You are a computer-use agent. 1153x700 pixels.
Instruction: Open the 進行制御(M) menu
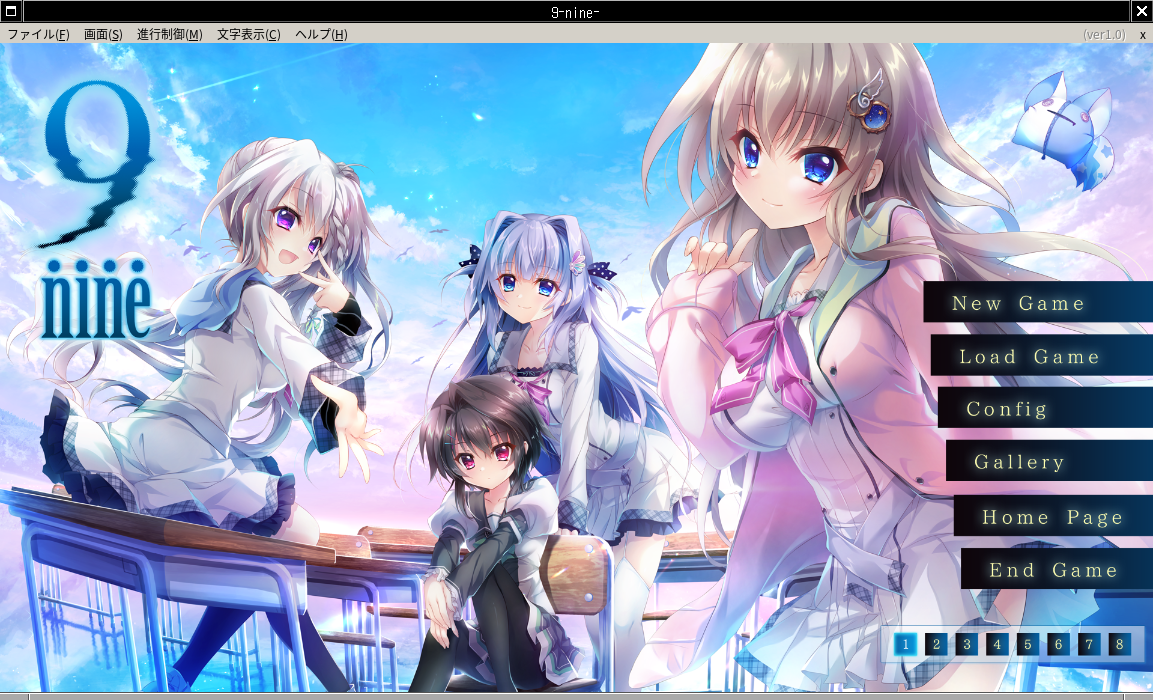pyautogui.click(x=170, y=35)
